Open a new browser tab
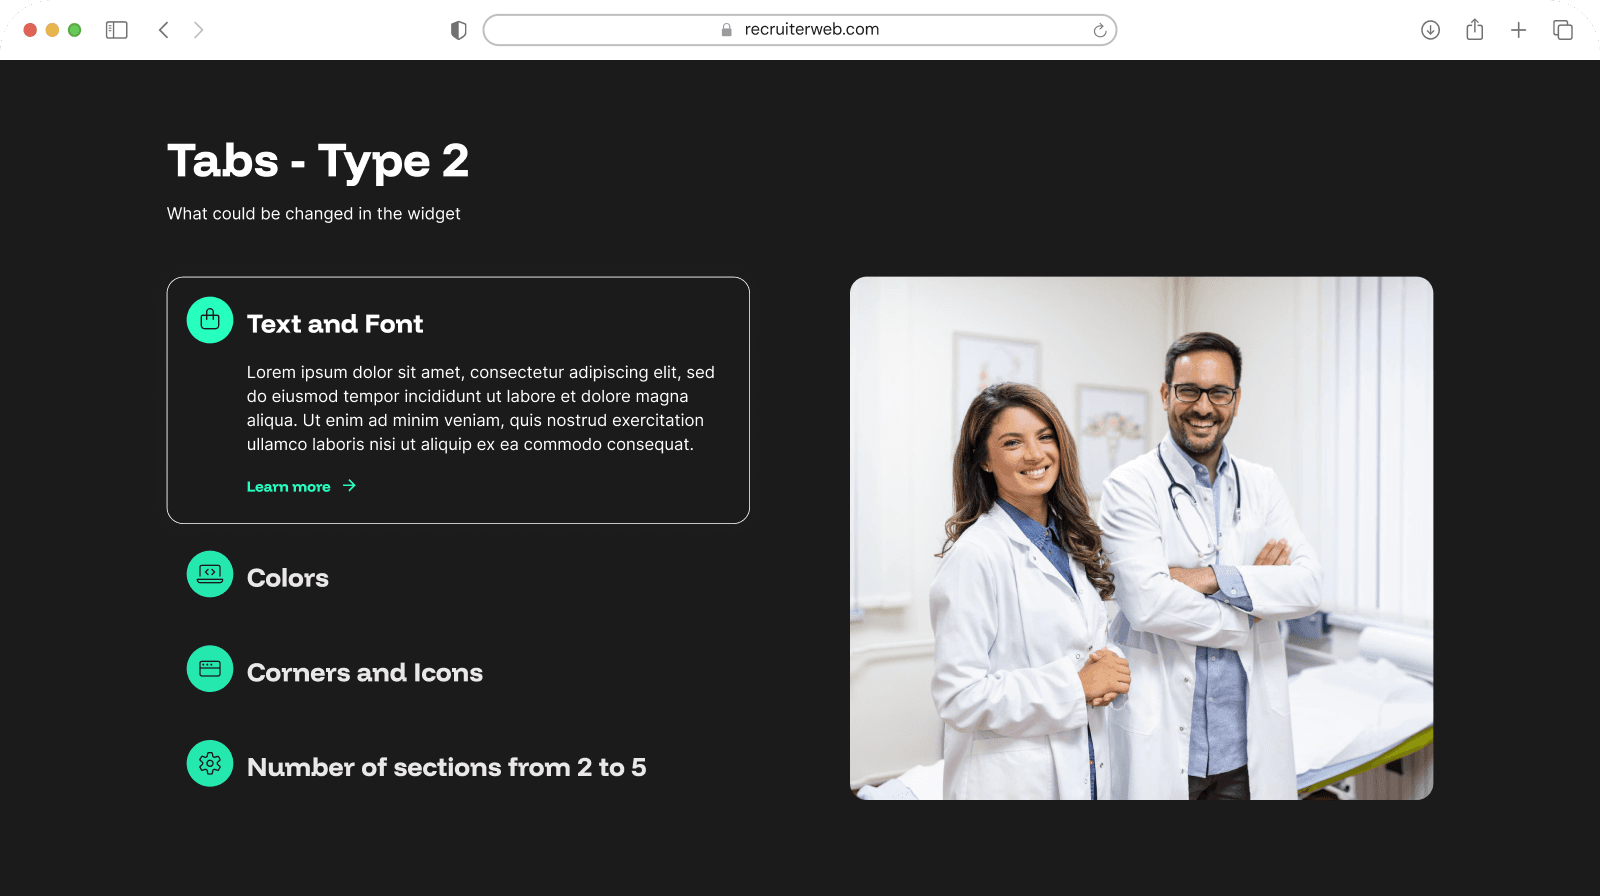The width and height of the screenshot is (1600, 896). pyautogui.click(x=1518, y=30)
